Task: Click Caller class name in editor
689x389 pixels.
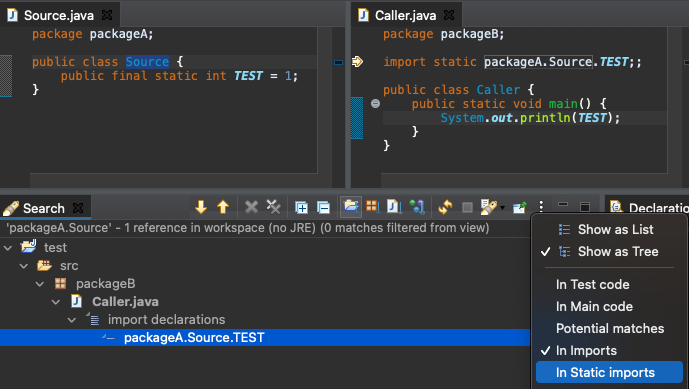Action: 498,90
